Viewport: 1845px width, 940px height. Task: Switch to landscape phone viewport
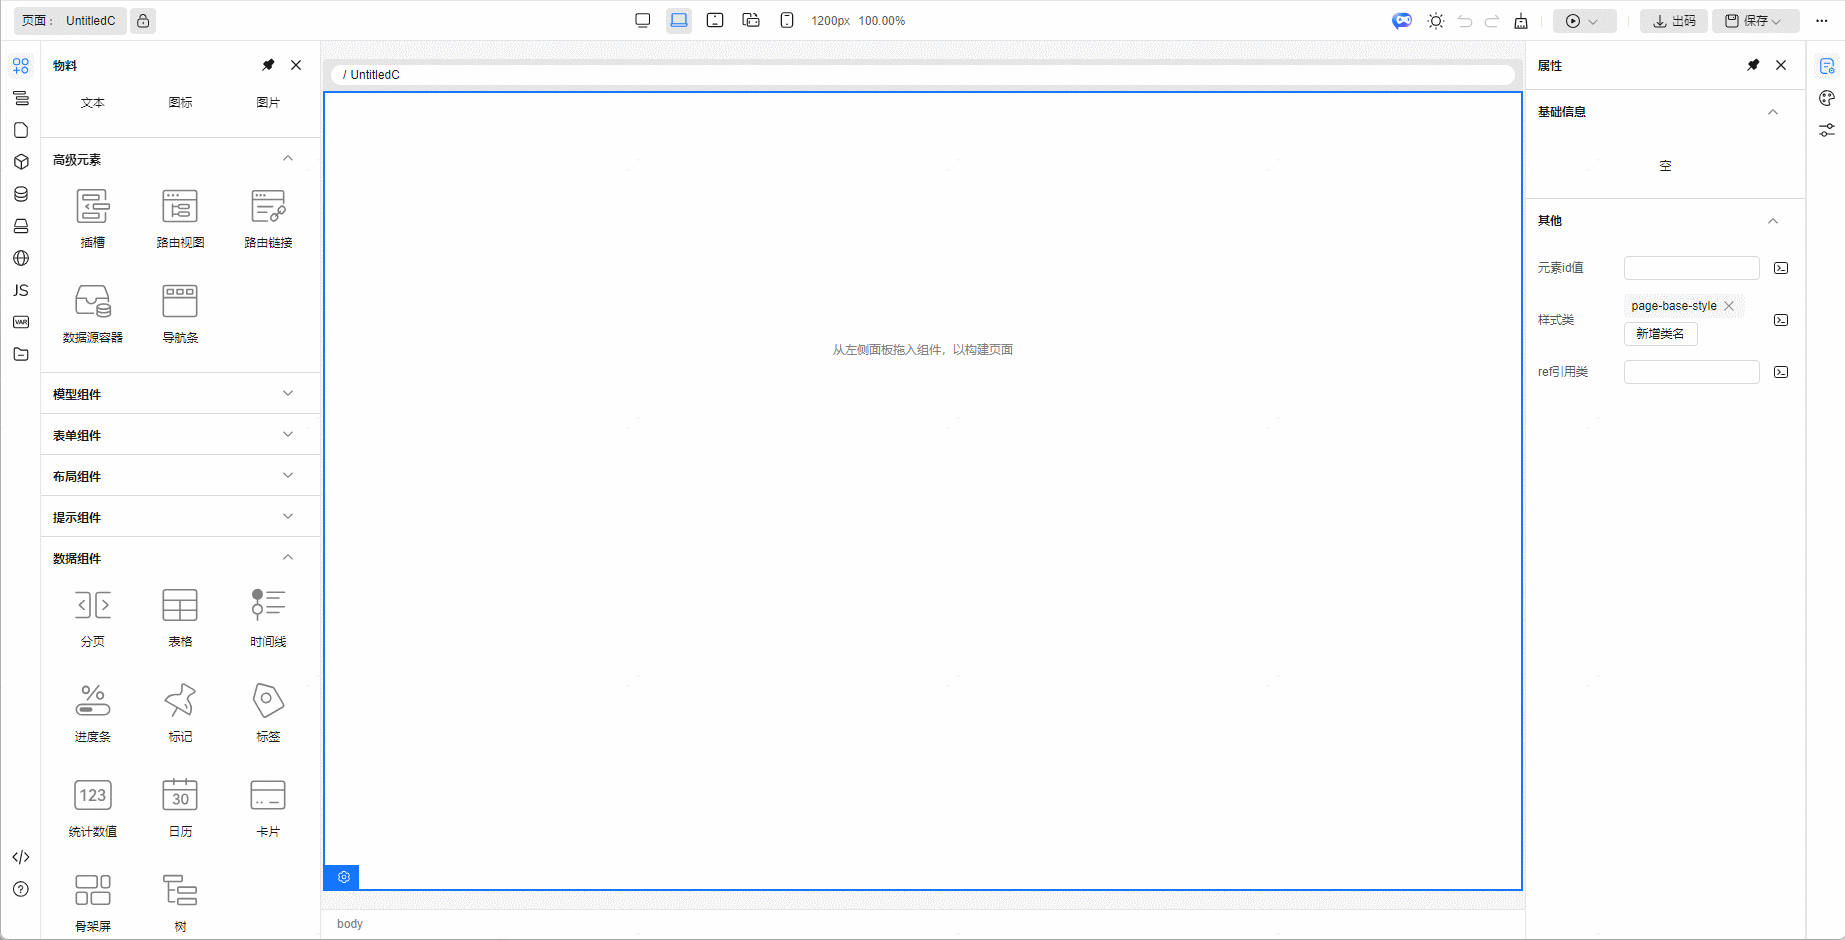coord(751,20)
